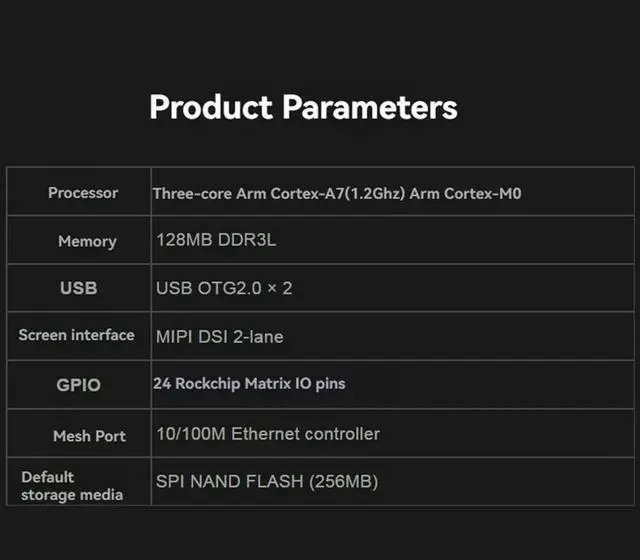Click the 24 Rockchip Matrix IO pins value
The image size is (640, 560).
tap(250, 383)
